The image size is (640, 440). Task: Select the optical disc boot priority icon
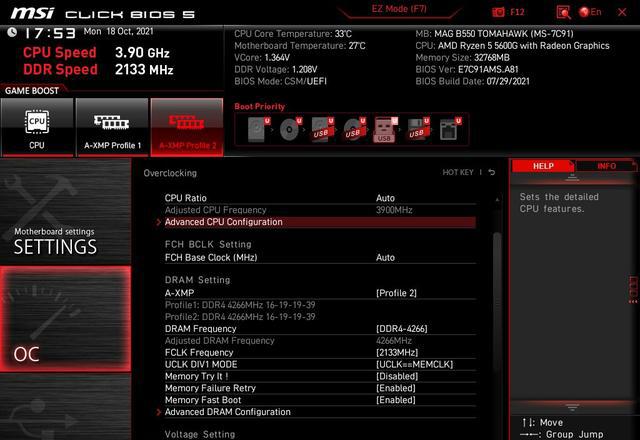[291, 129]
